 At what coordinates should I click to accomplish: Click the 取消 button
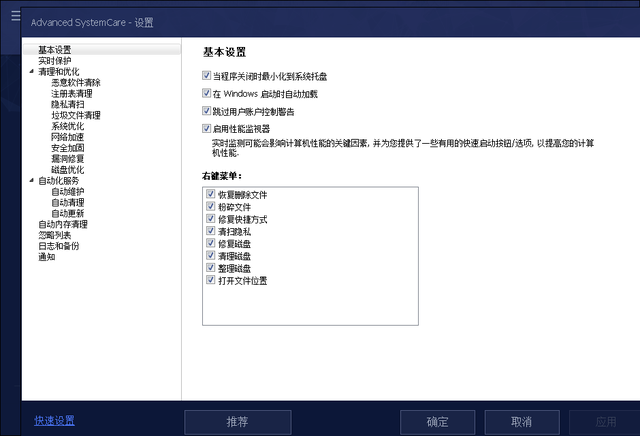pos(522,422)
